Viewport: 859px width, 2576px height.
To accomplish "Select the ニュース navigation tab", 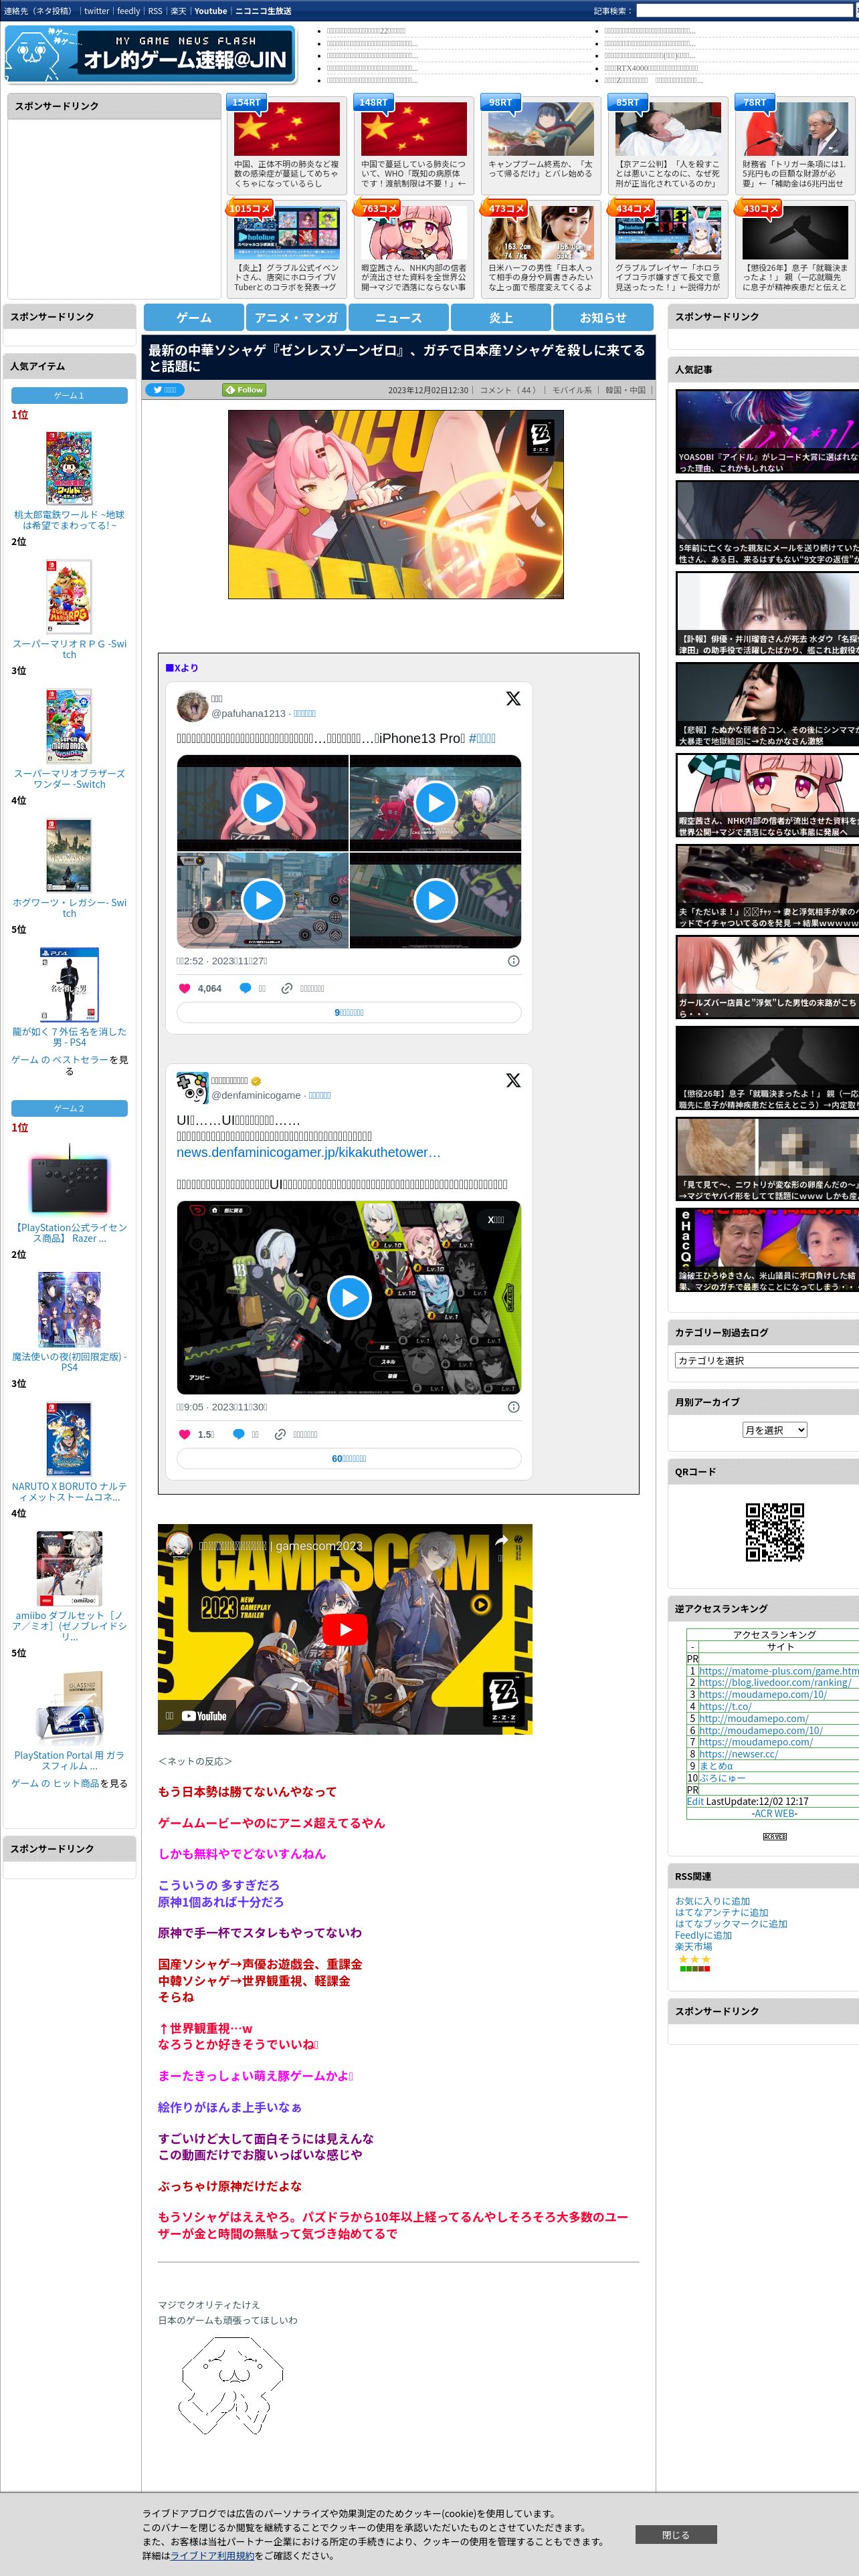I will click(398, 317).
